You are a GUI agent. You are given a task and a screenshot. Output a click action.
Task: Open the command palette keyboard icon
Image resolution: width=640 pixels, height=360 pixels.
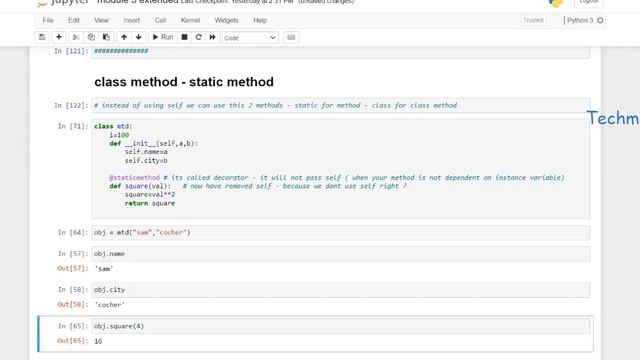[x=291, y=37]
